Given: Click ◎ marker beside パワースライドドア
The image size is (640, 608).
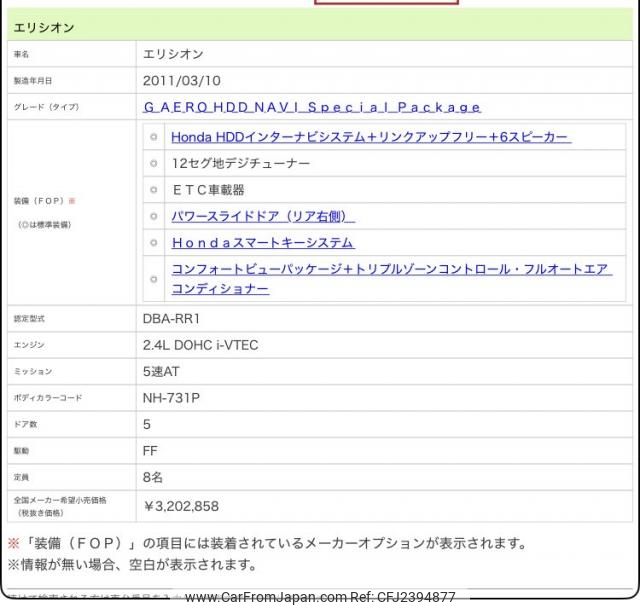Looking at the screenshot, I should click(x=154, y=216).
